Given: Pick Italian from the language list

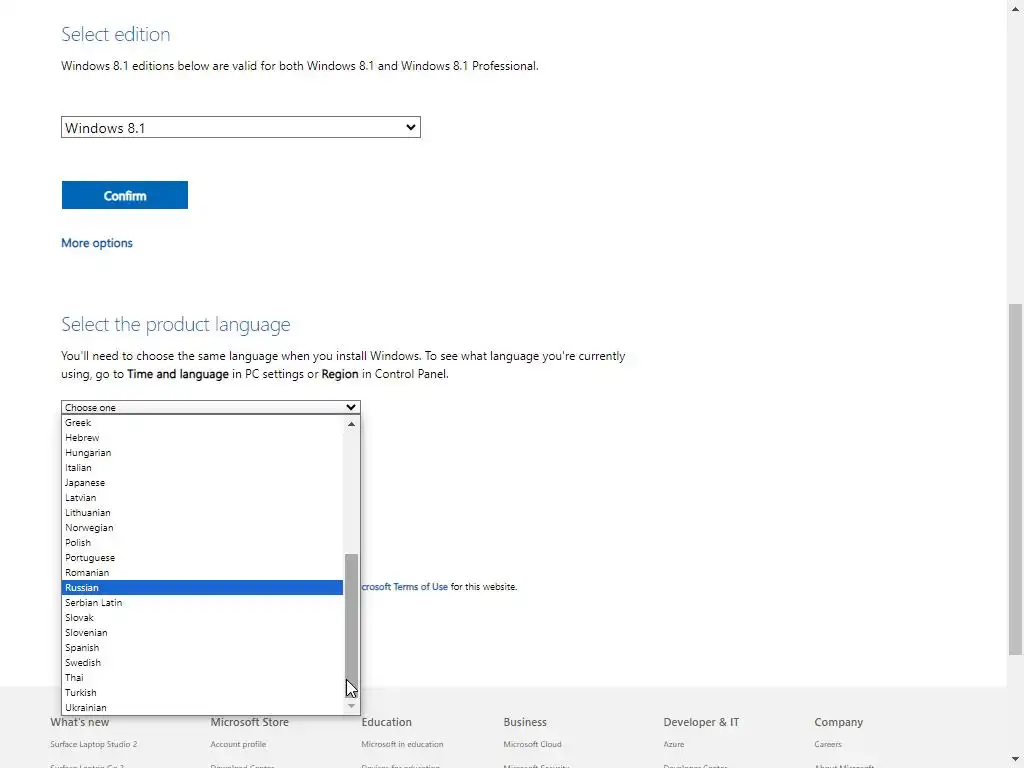Looking at the screenshot, I should (202, 468).
